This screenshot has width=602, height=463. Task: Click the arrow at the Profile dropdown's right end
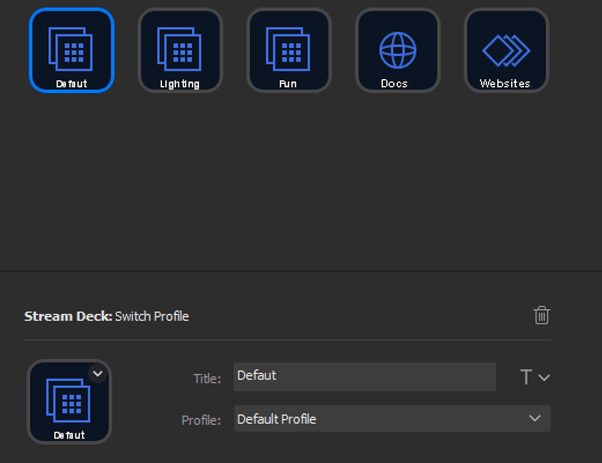click(x=535, y=419)
